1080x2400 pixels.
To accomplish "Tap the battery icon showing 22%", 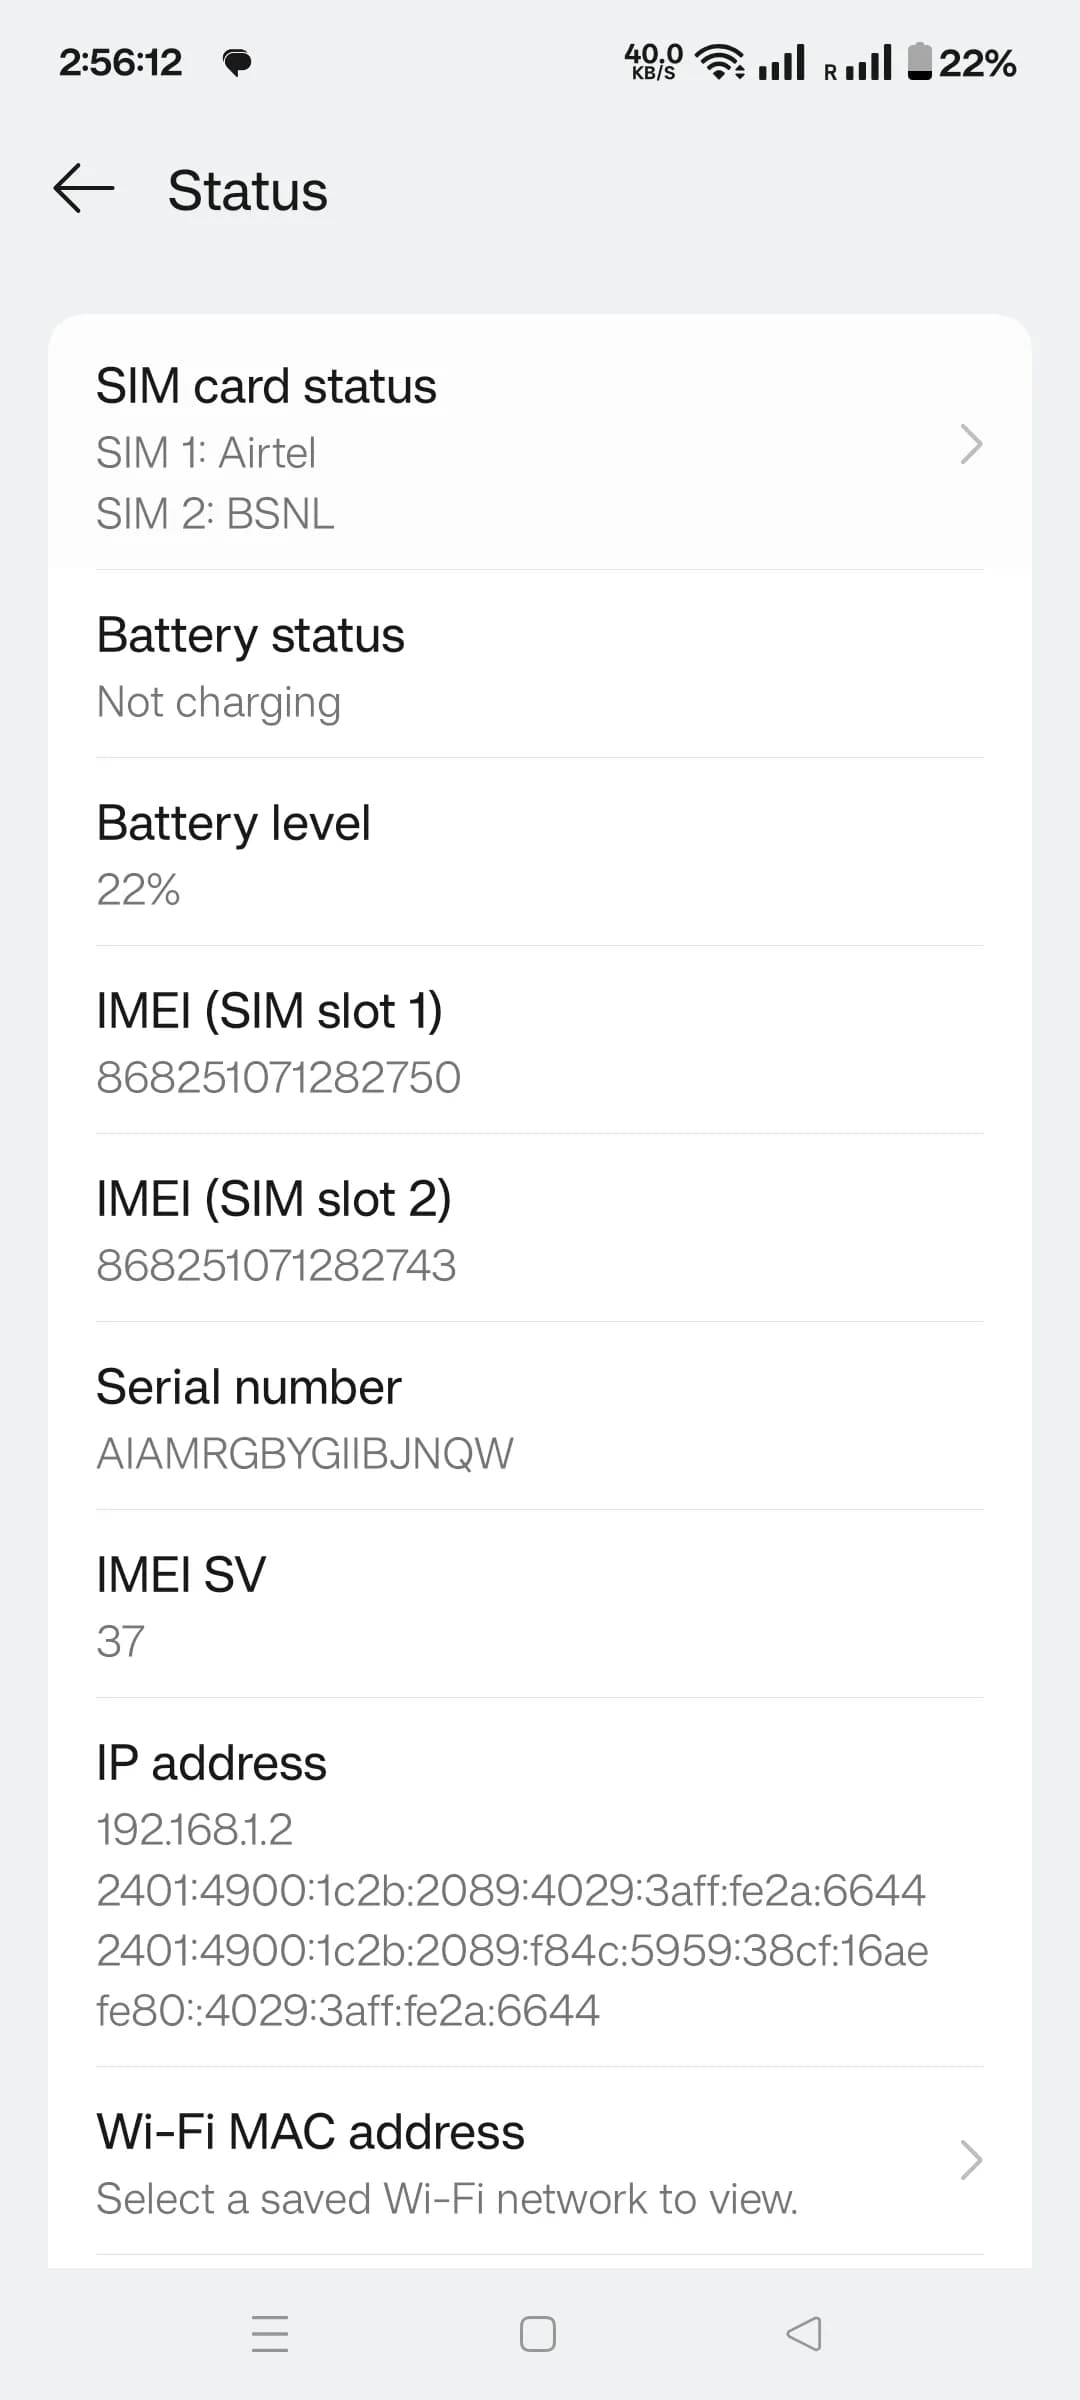I will coord(919,62).
